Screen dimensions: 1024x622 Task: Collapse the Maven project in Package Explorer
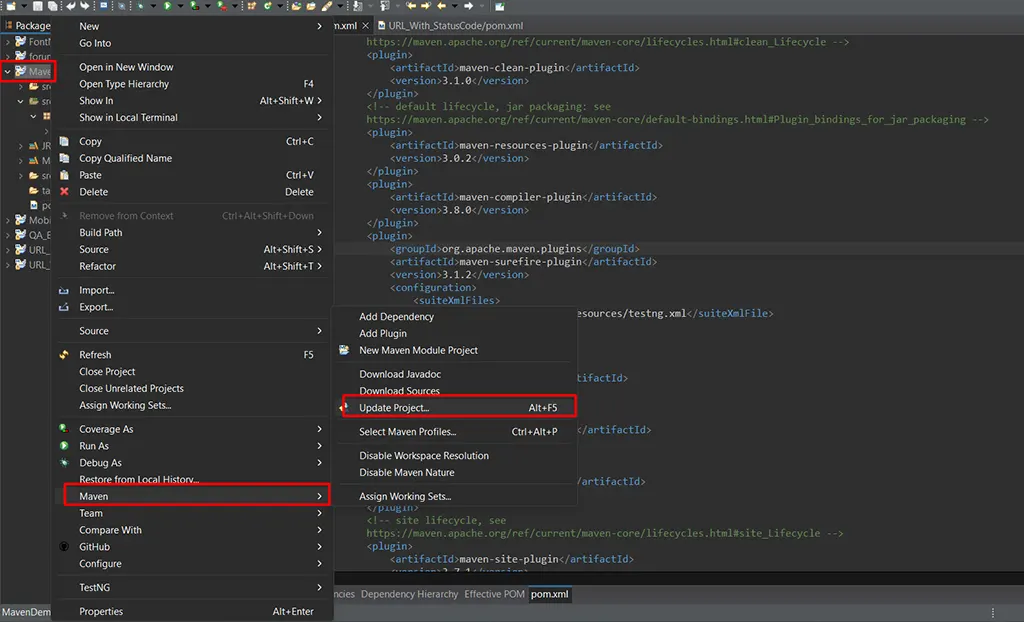(x=8, y=71)
